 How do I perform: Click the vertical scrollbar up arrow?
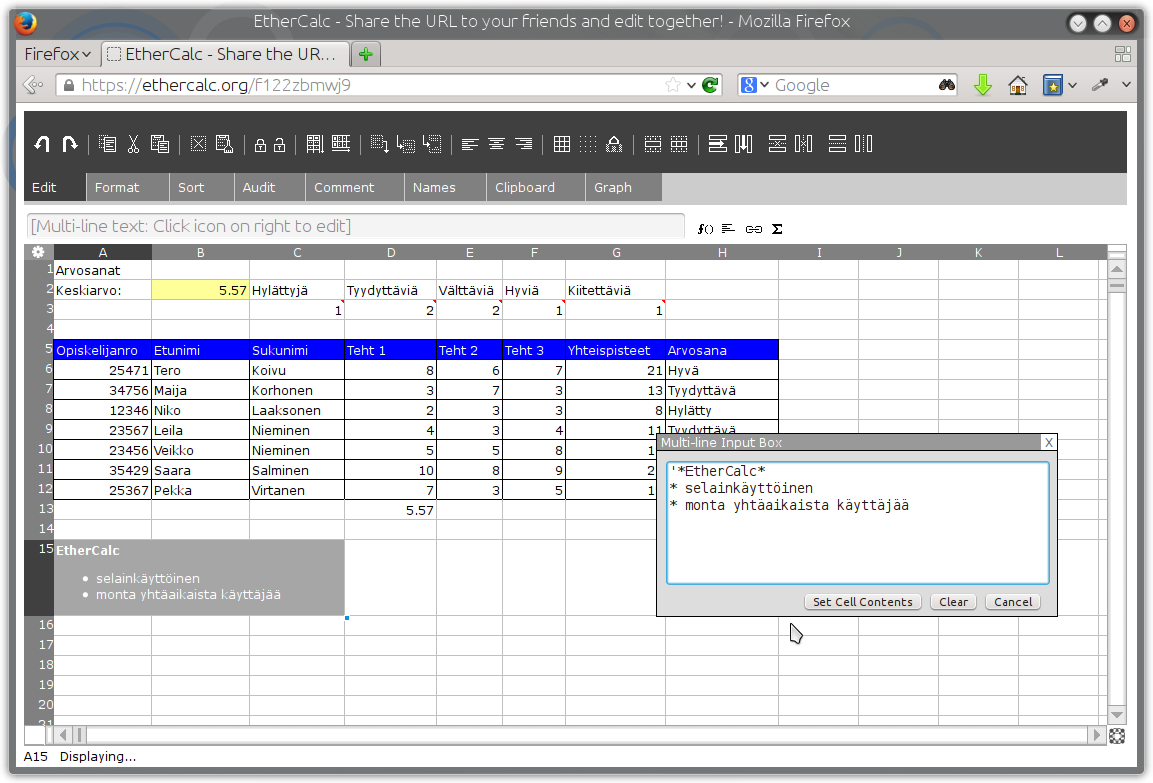tap(1116, 269)
